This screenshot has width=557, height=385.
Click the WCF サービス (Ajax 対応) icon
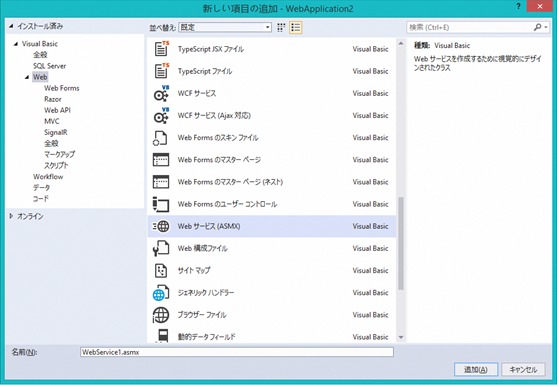click(161, 115)
